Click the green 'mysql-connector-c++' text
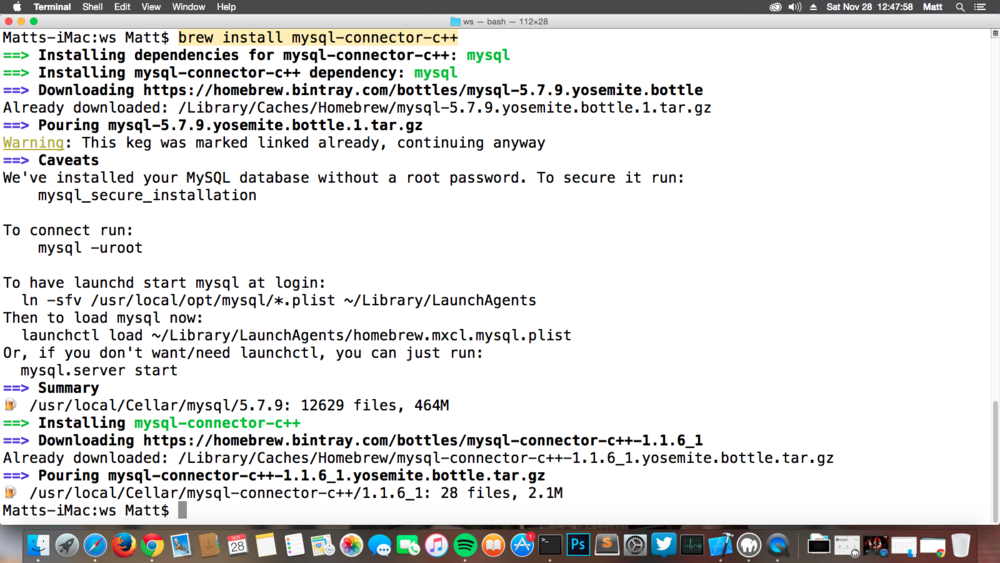 coord(217,423)
